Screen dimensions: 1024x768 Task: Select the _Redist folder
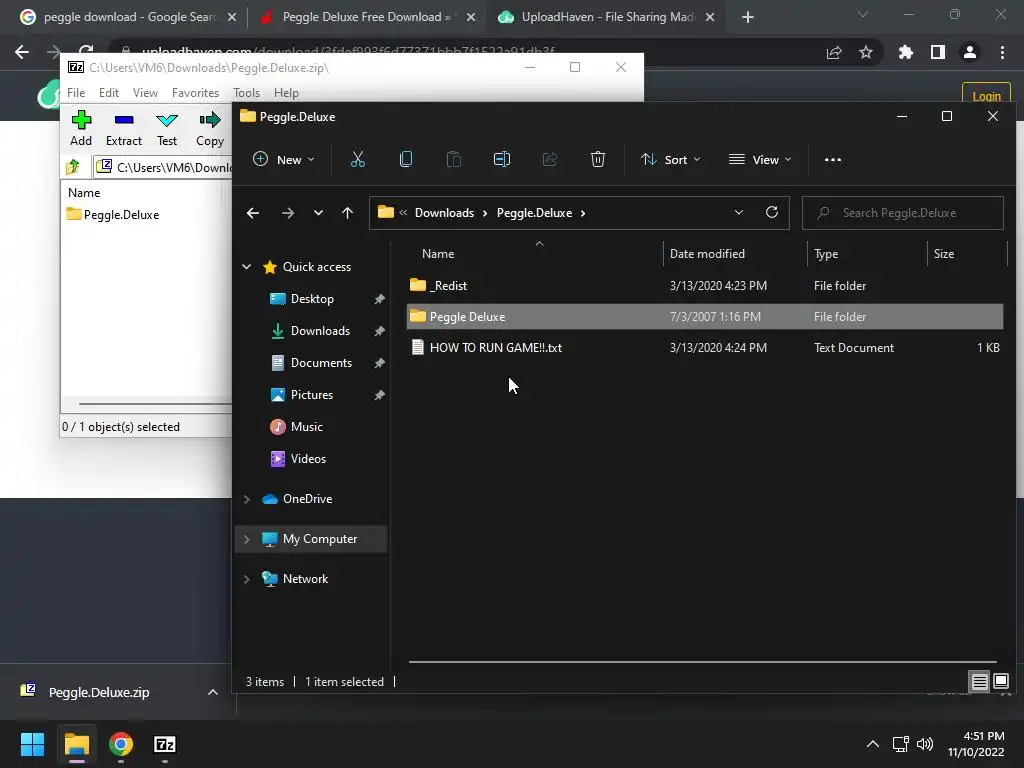705,285
